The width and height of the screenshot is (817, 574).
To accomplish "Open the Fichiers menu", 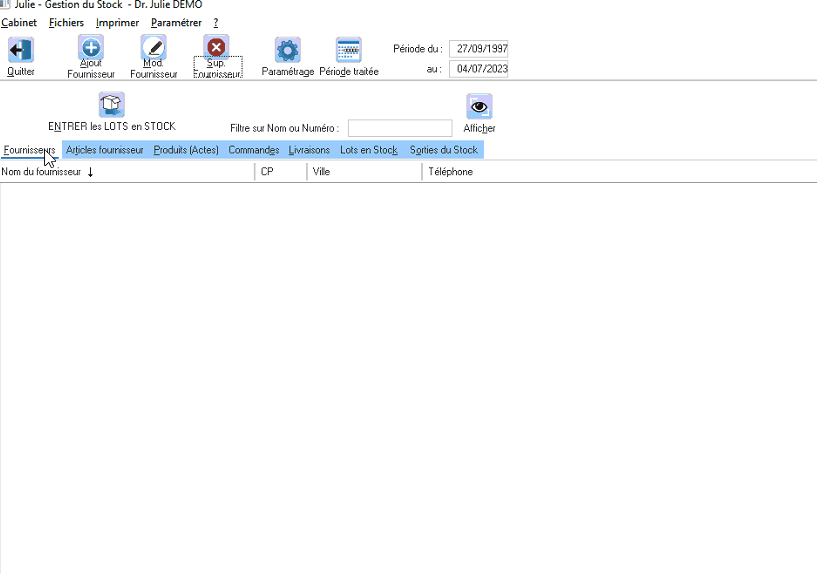I will click(x=66, y=22).
